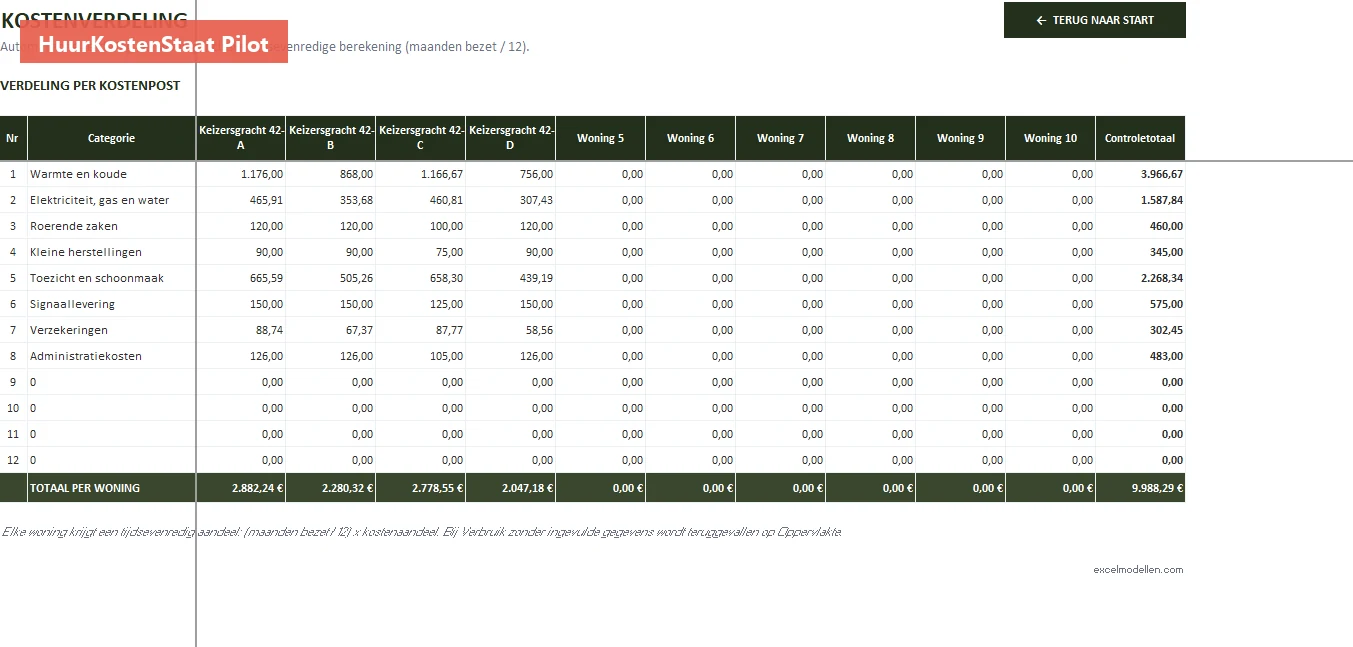1353x647 pixels.
Task: Select the control total 3.966,67
Action: coord(1141,174)
